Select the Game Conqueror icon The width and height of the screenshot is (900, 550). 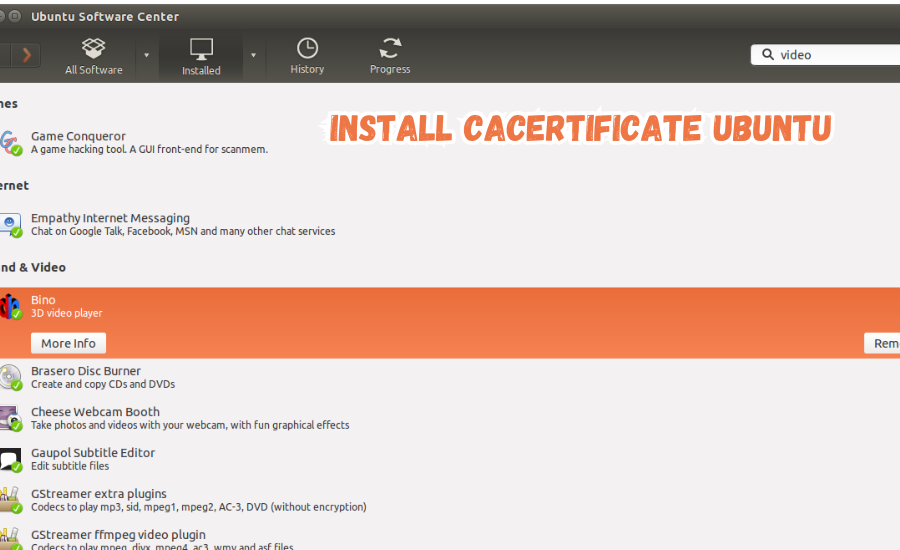click(10, 142)
